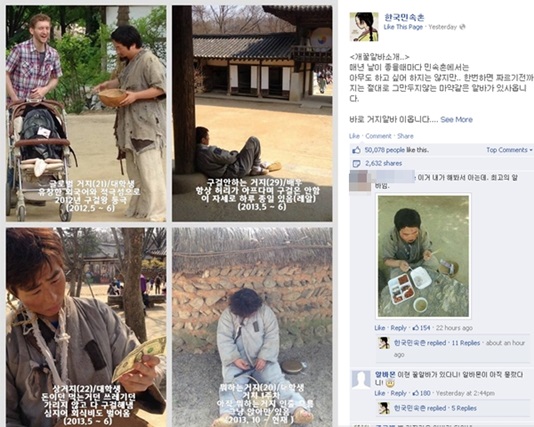Open the 한국민속촌 page profile picture
534x427 pixels.
[x=364, y=27]
